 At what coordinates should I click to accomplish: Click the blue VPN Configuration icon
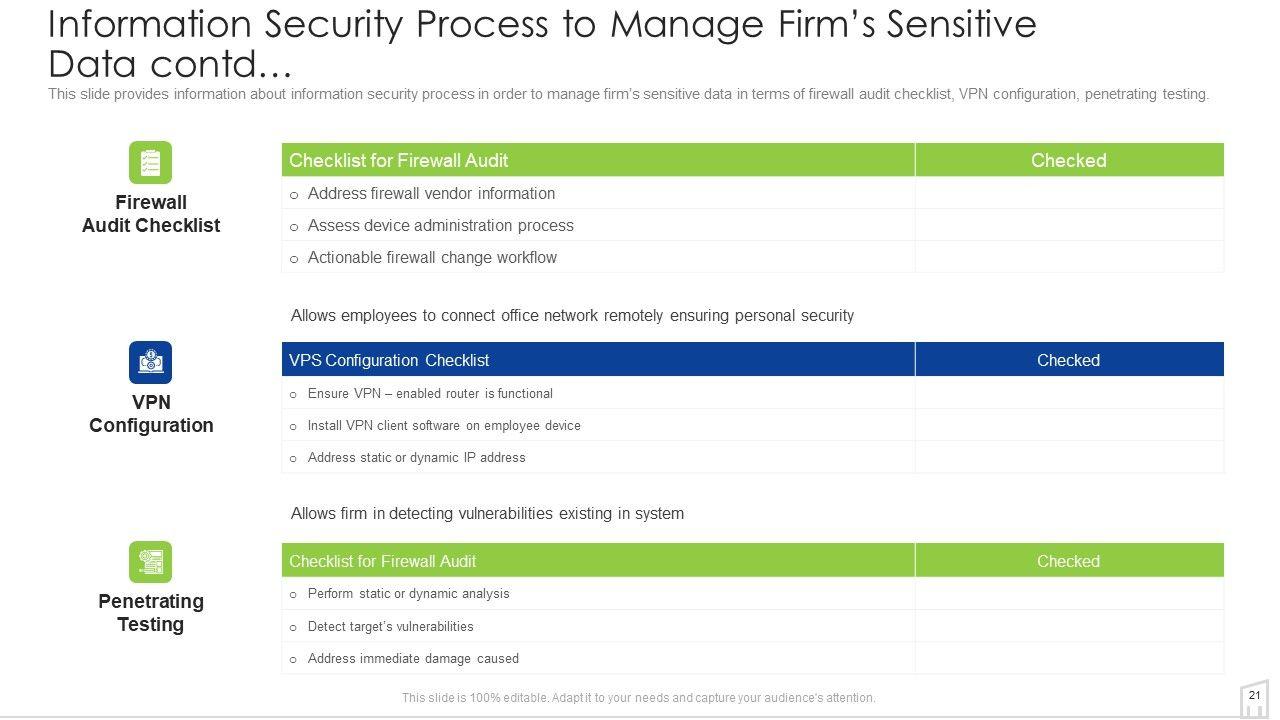click(150, 362)
